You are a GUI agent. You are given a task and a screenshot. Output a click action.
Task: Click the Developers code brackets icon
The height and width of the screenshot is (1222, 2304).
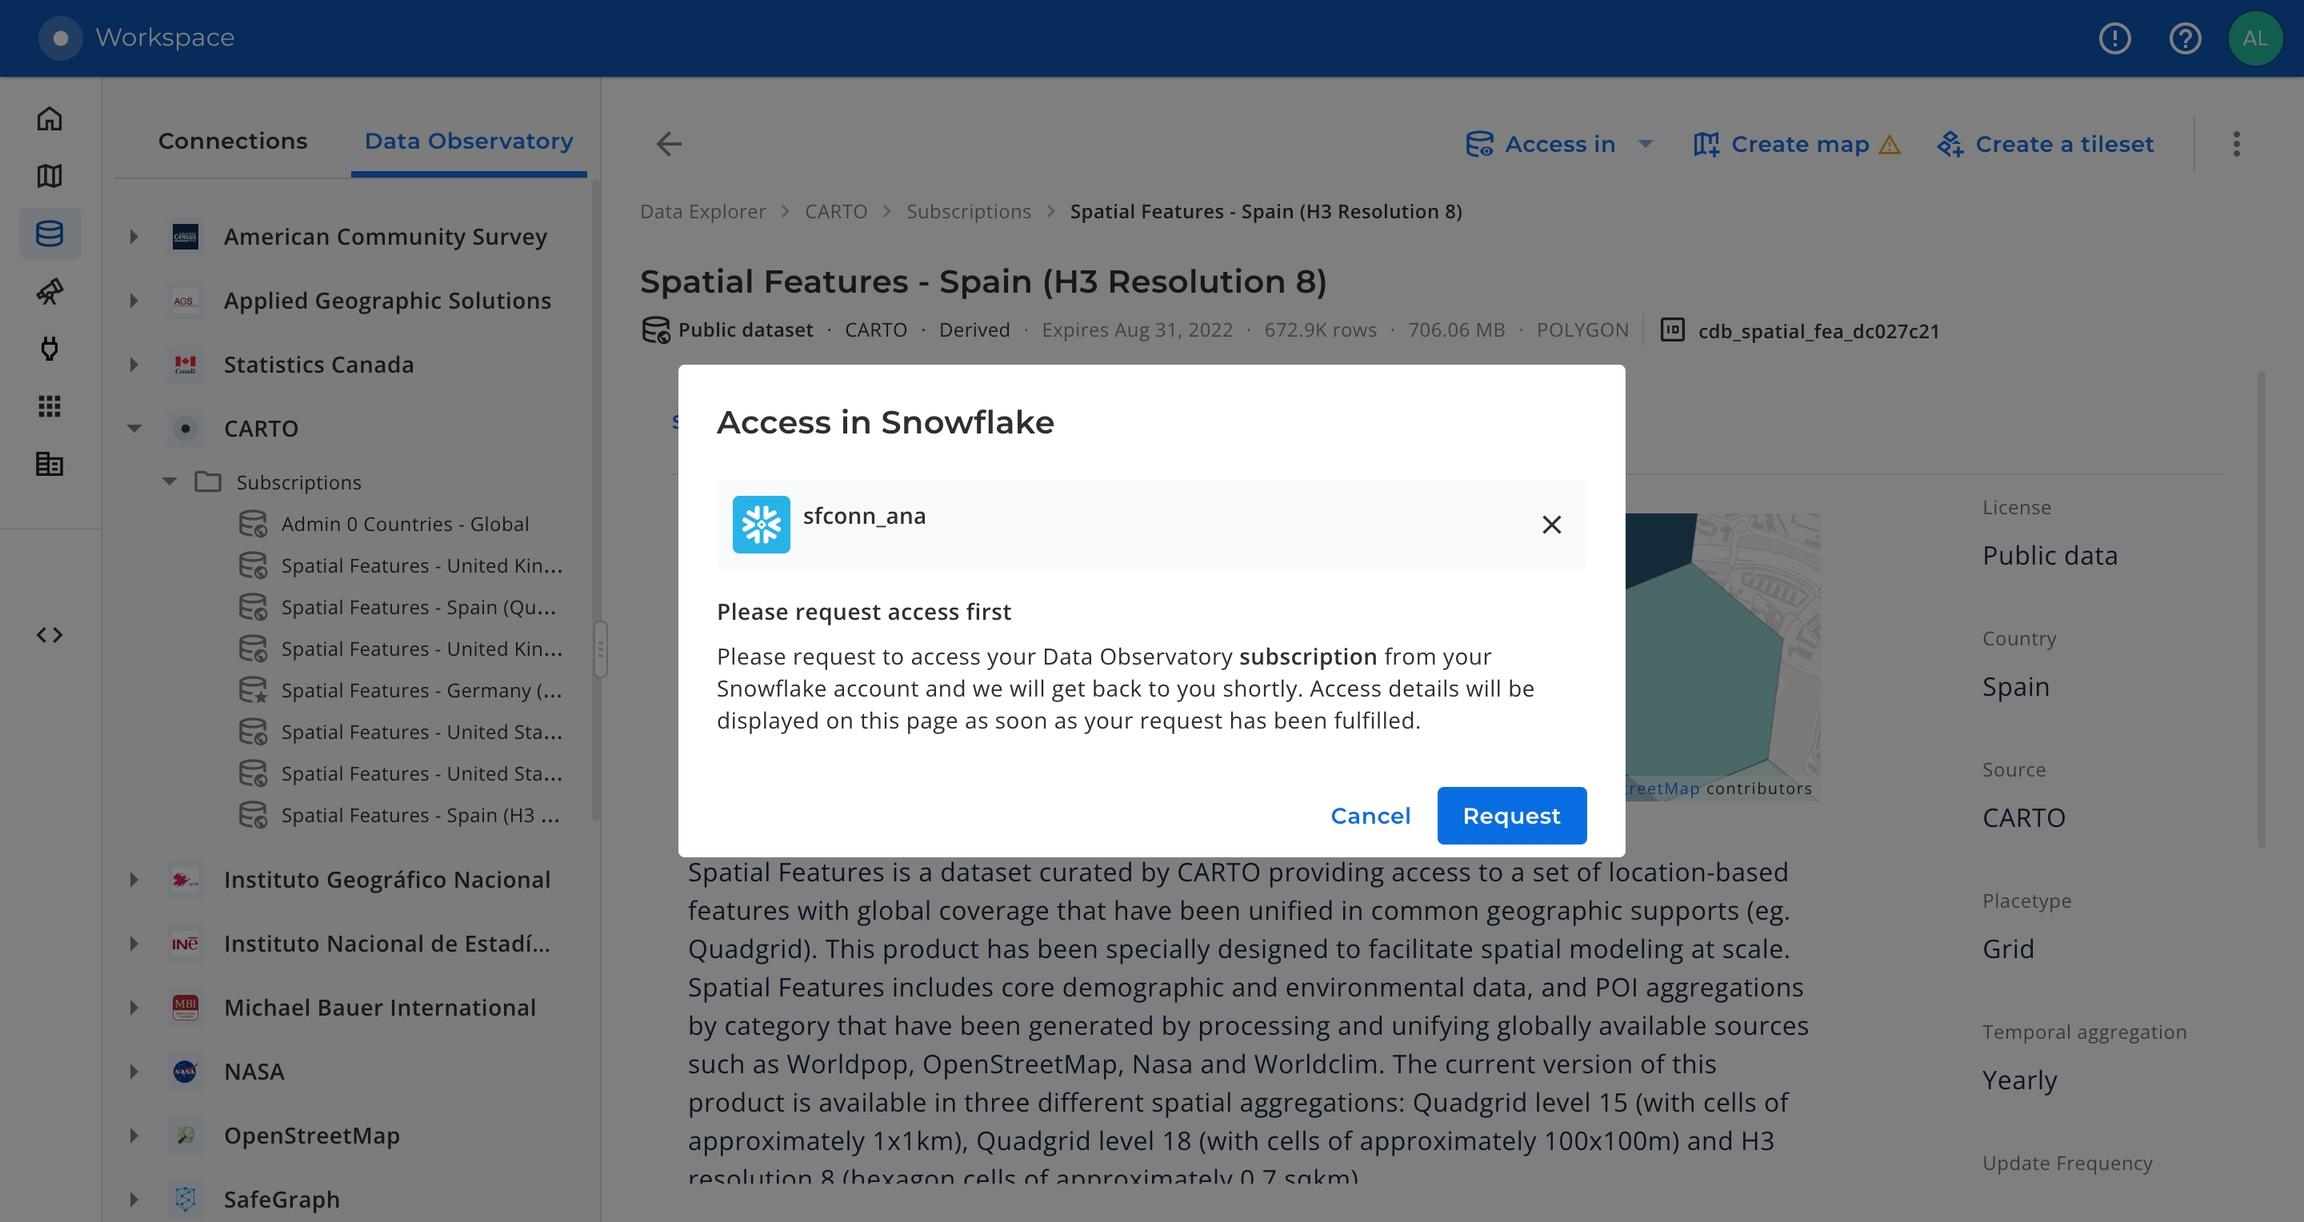click(x=49, y=635)
